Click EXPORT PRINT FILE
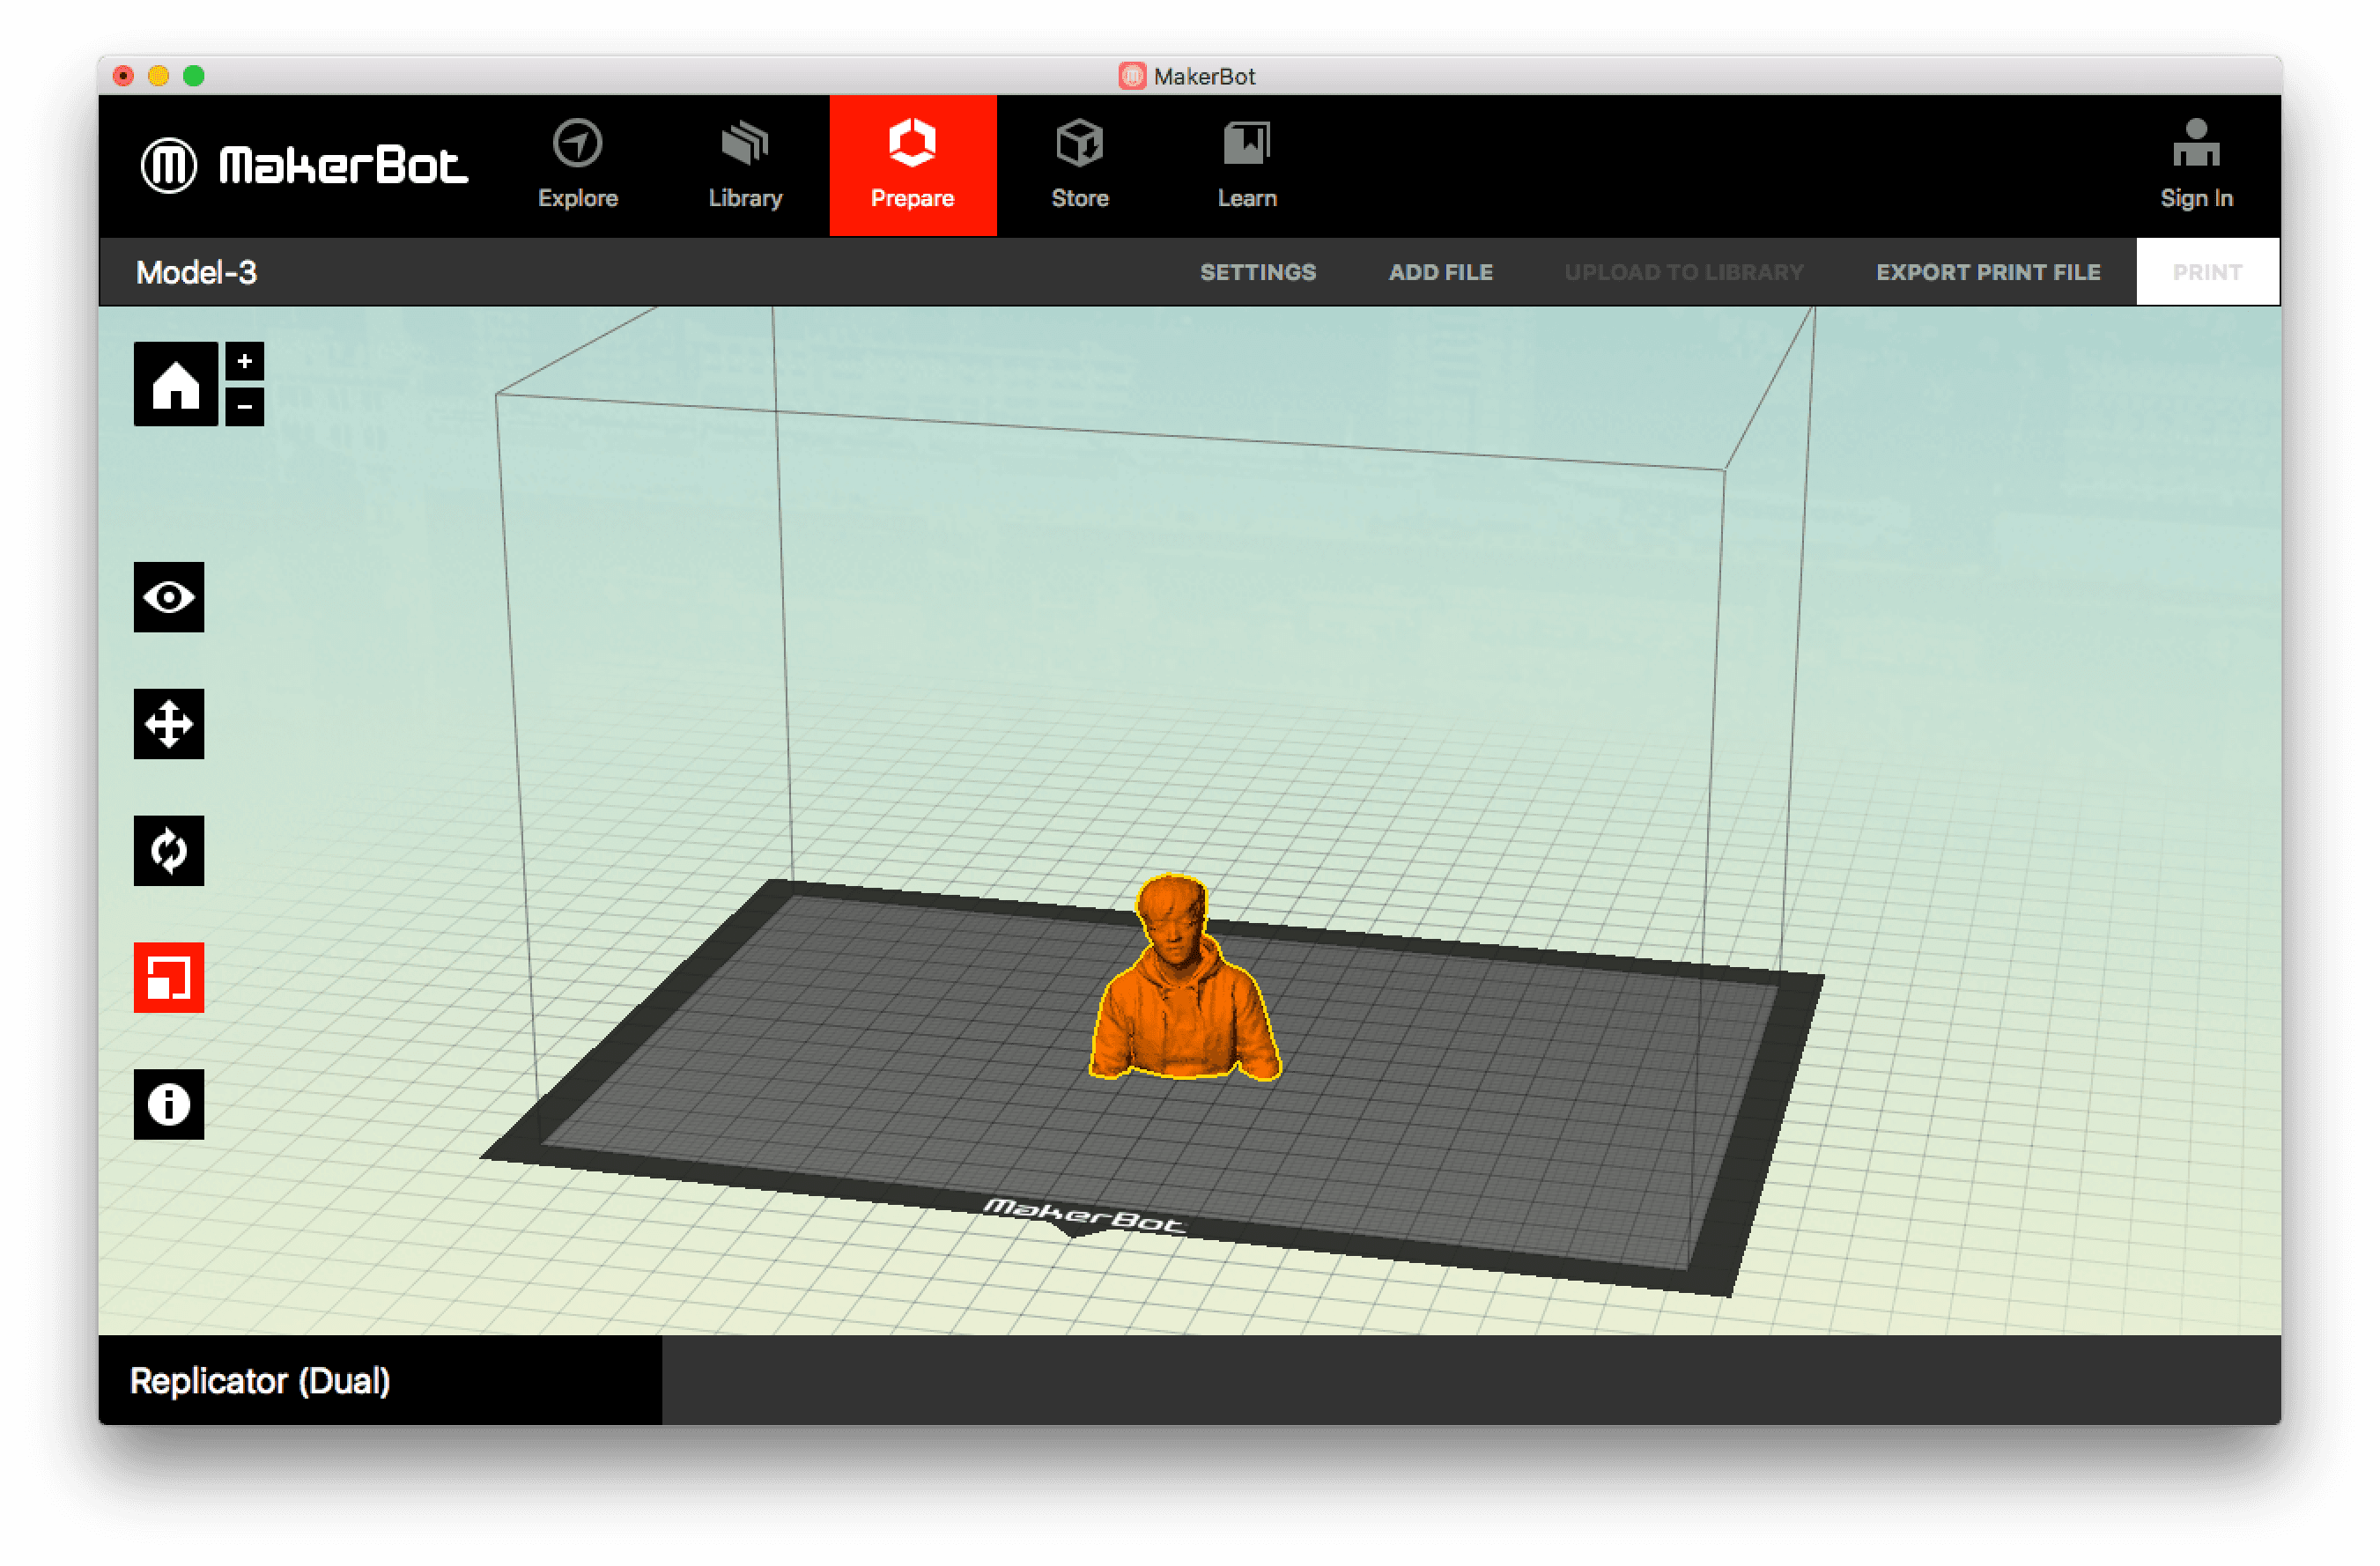Image resolution: width=2380 pixels, height=1566 pixels. click(1988, 272)
